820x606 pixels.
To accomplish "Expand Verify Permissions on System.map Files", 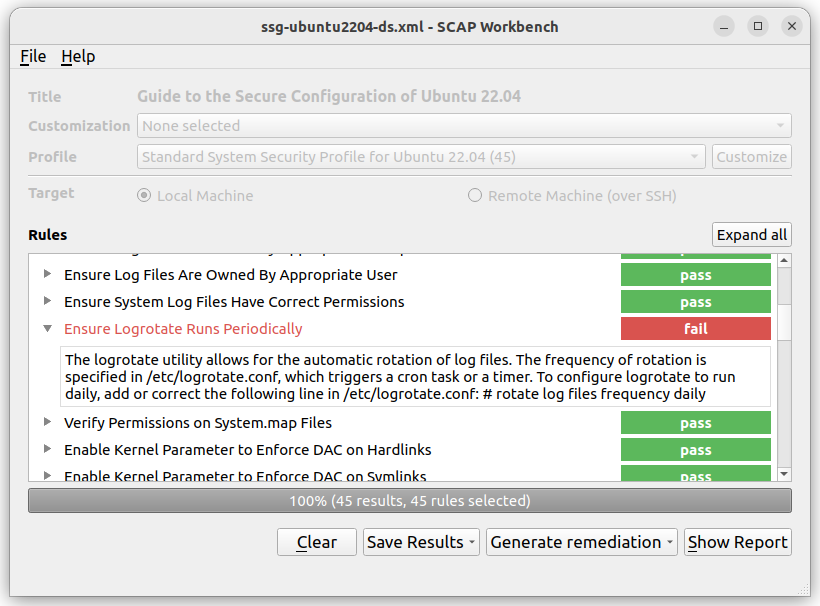I will [x=48, y=422].
